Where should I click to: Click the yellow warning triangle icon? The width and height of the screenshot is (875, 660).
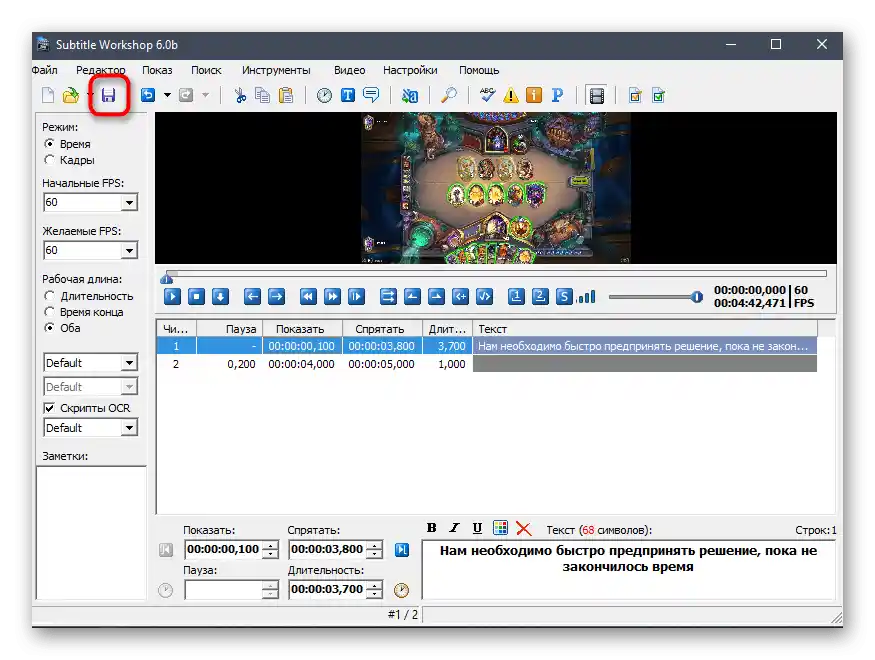click(x=511, y=96)
